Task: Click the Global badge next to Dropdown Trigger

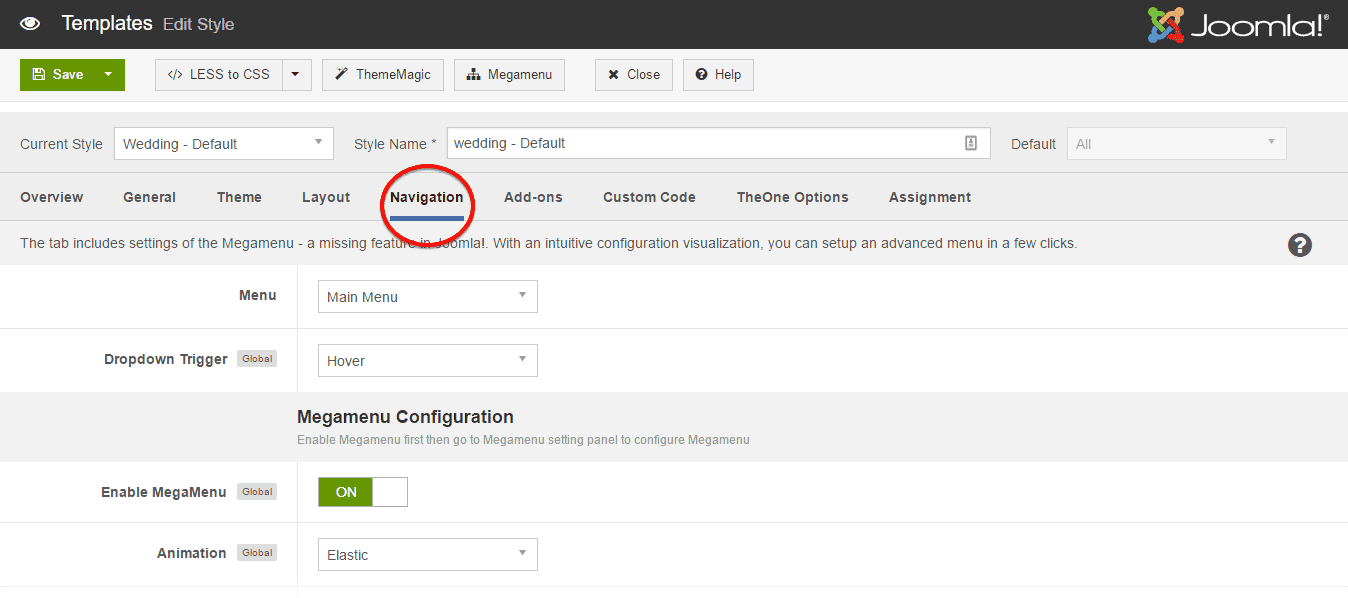Action: click(256, 358)
